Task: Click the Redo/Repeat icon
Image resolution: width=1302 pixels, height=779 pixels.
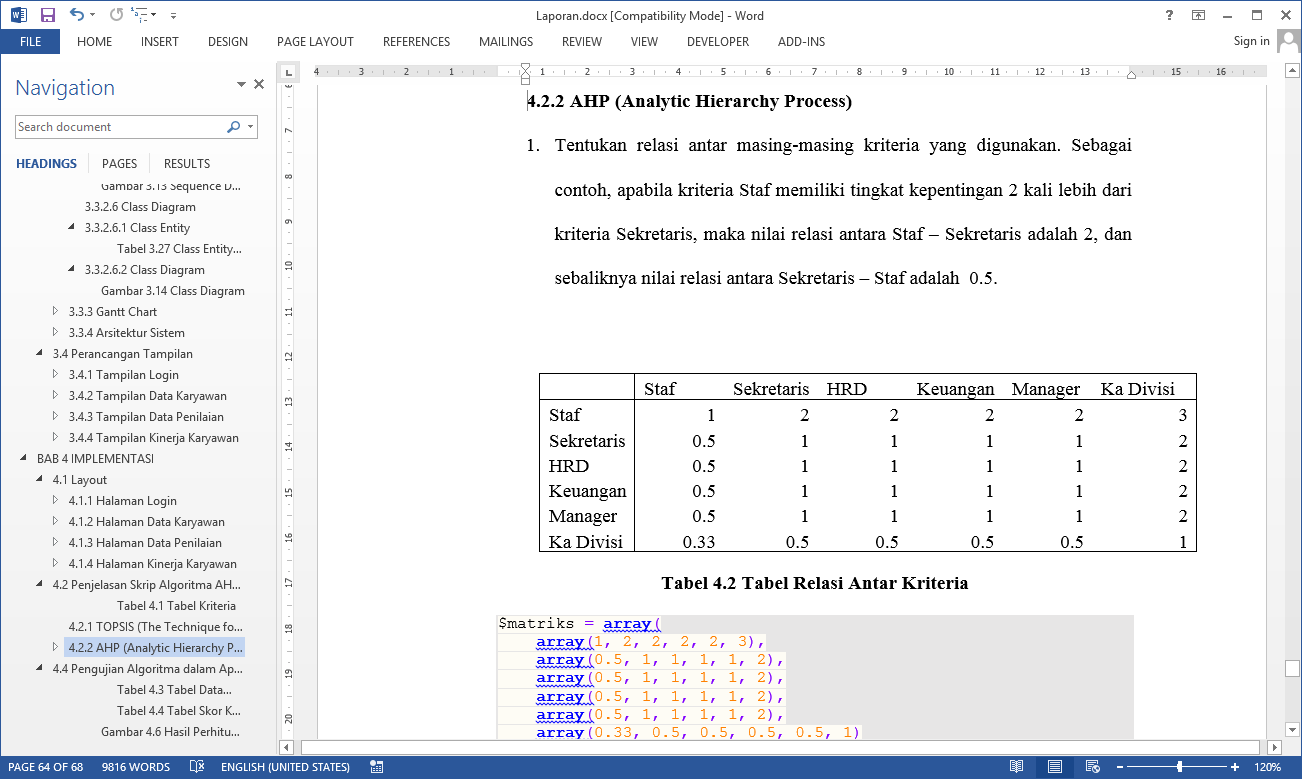Action: (x=116, y=15)
